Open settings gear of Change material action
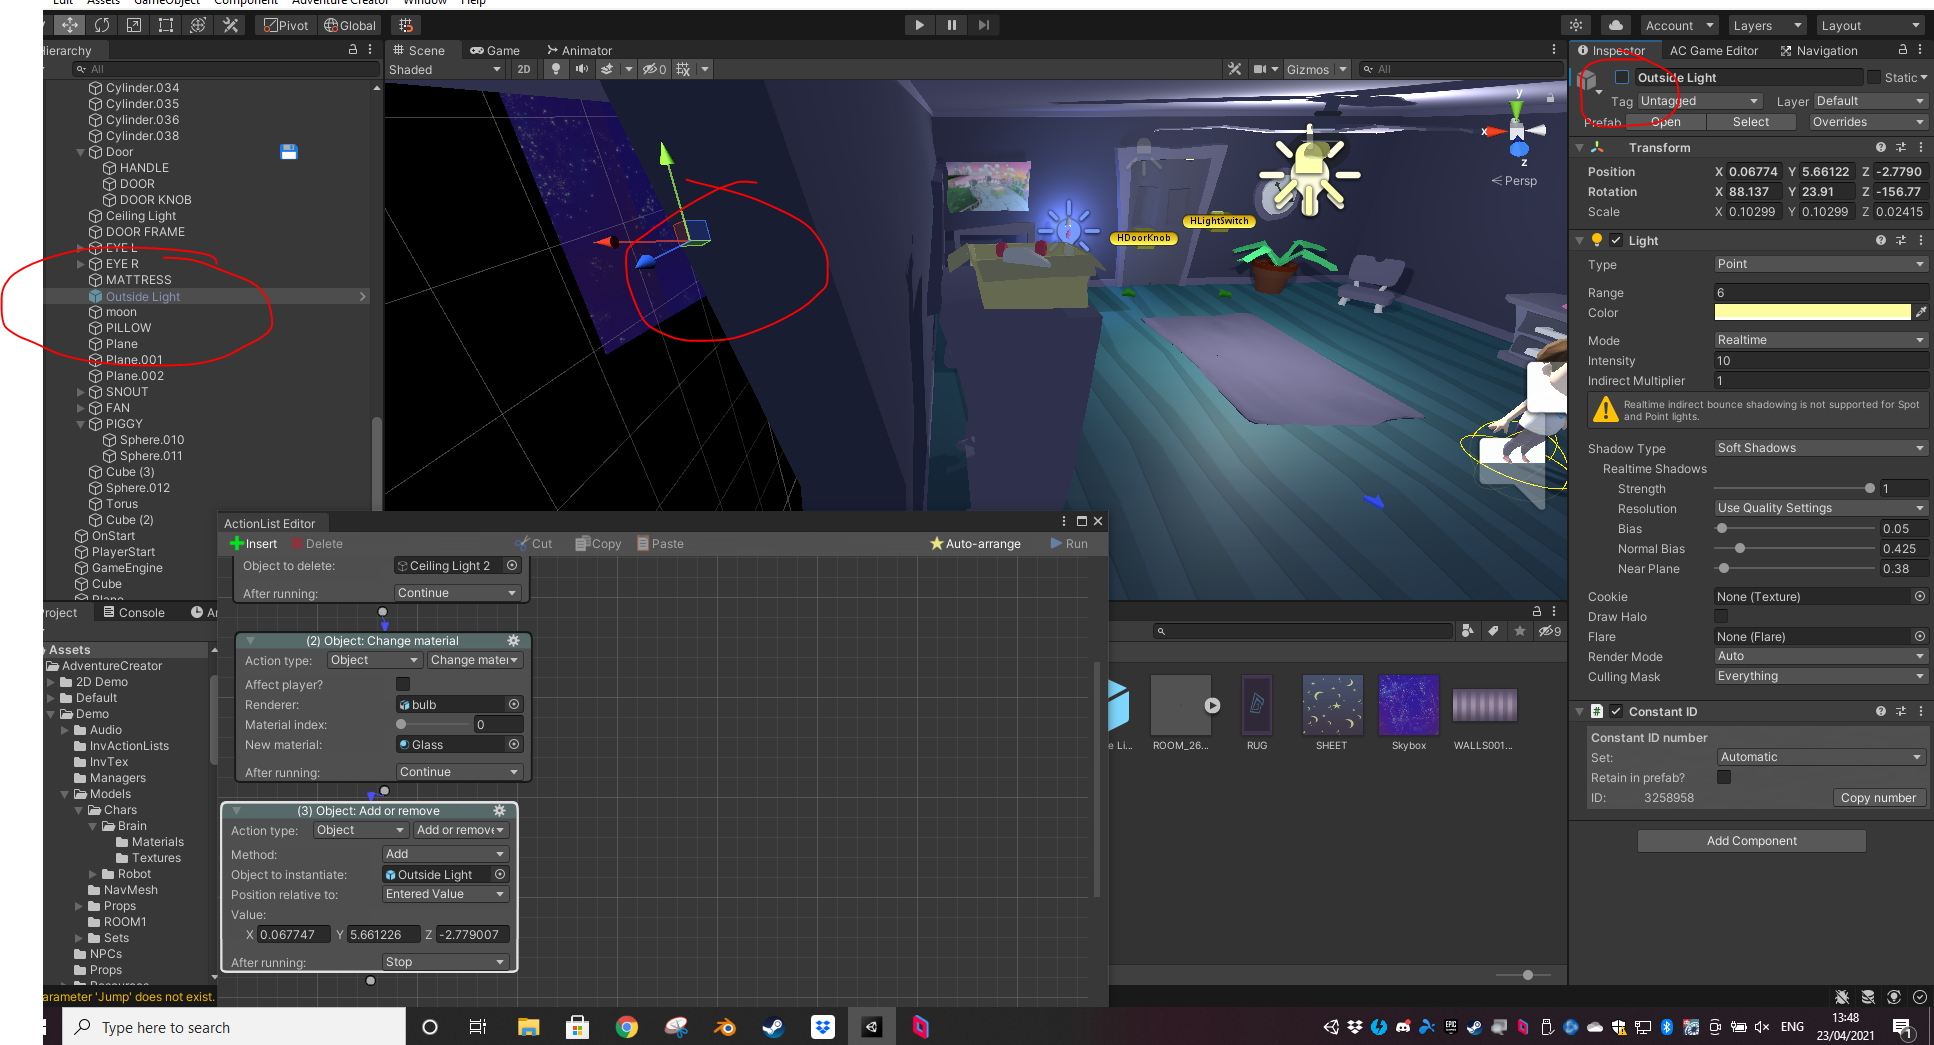This screenshot has height=1045, width=1934. click(x=513, y=641)
